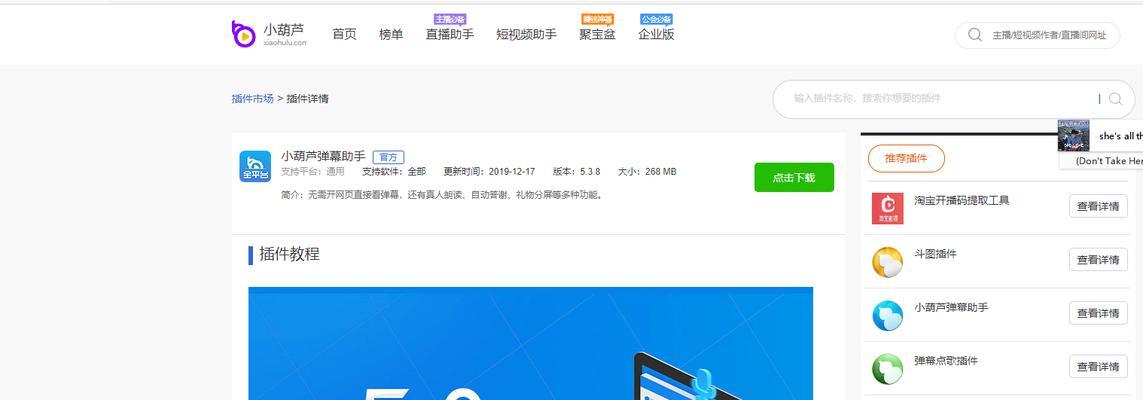Click 查看详情 for 斗图插件

click(x=1098, y=259)
